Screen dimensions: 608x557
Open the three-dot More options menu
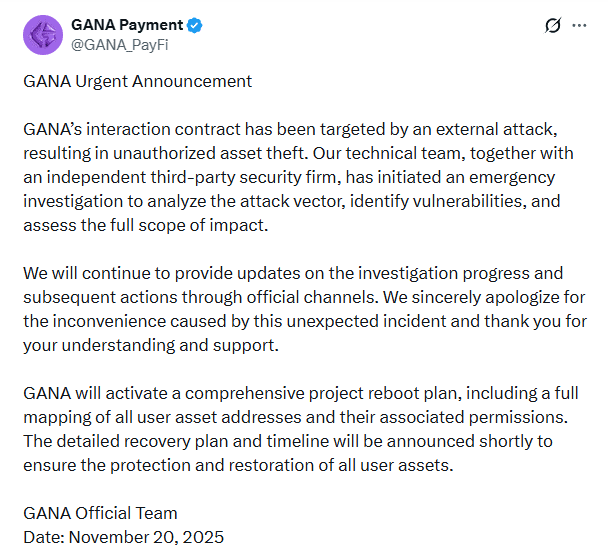pos(579,25)
